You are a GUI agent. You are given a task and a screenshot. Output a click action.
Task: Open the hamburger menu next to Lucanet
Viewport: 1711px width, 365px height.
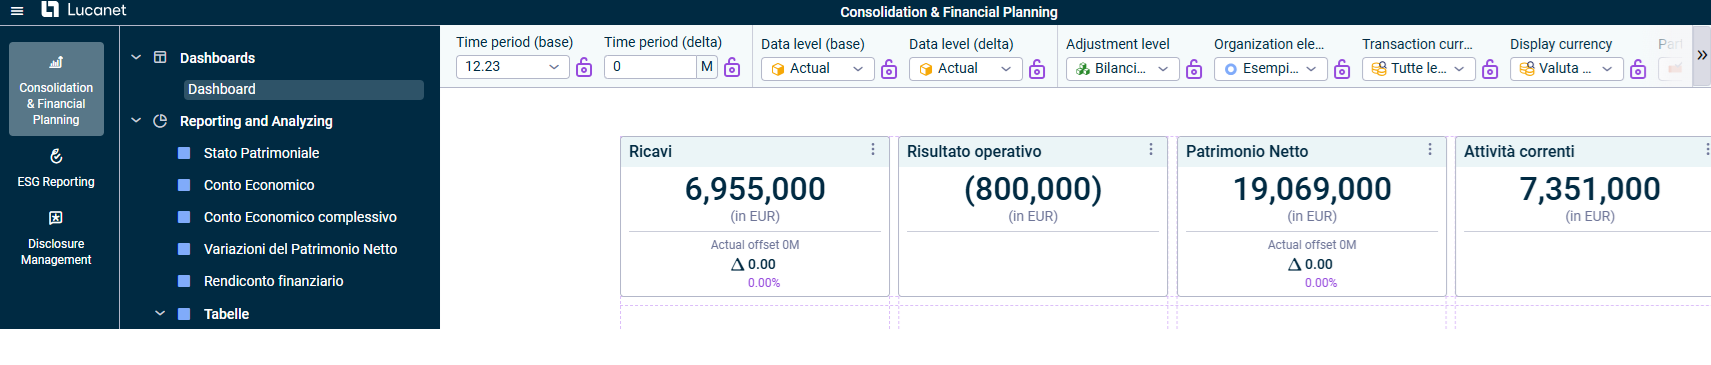[16, 11]
